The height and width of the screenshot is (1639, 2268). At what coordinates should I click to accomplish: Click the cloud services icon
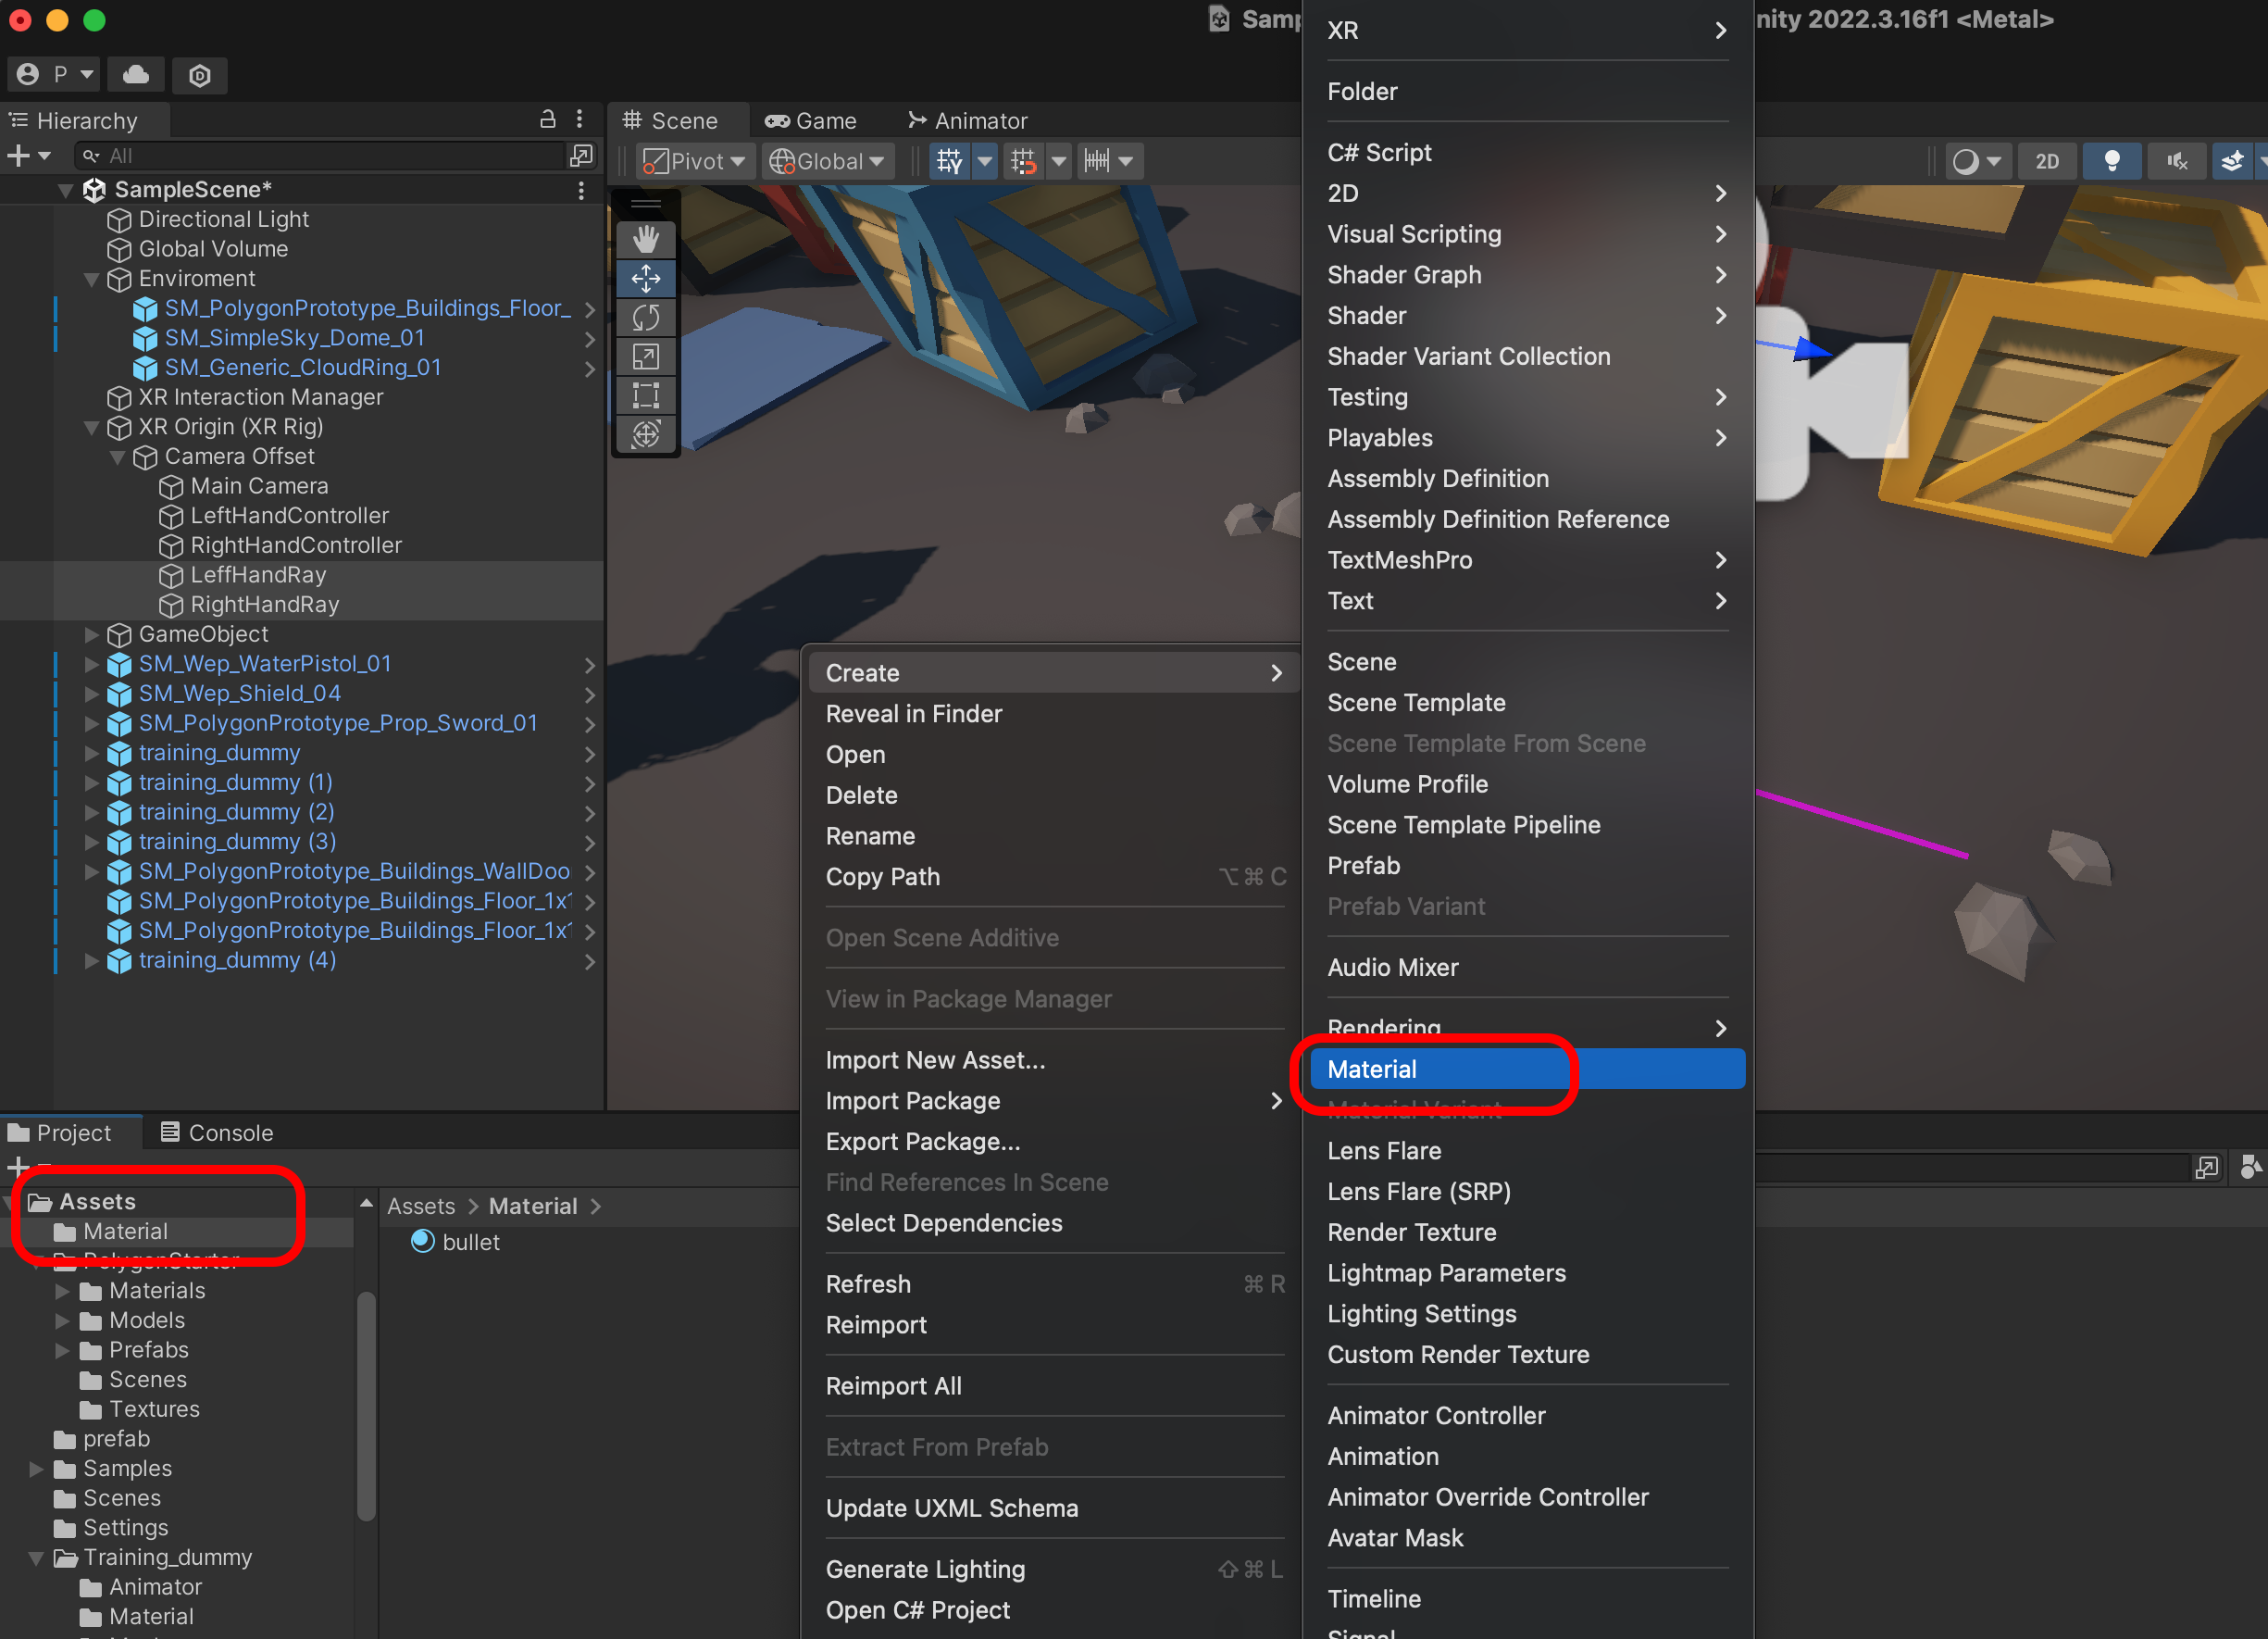click(x=136, y=75)
